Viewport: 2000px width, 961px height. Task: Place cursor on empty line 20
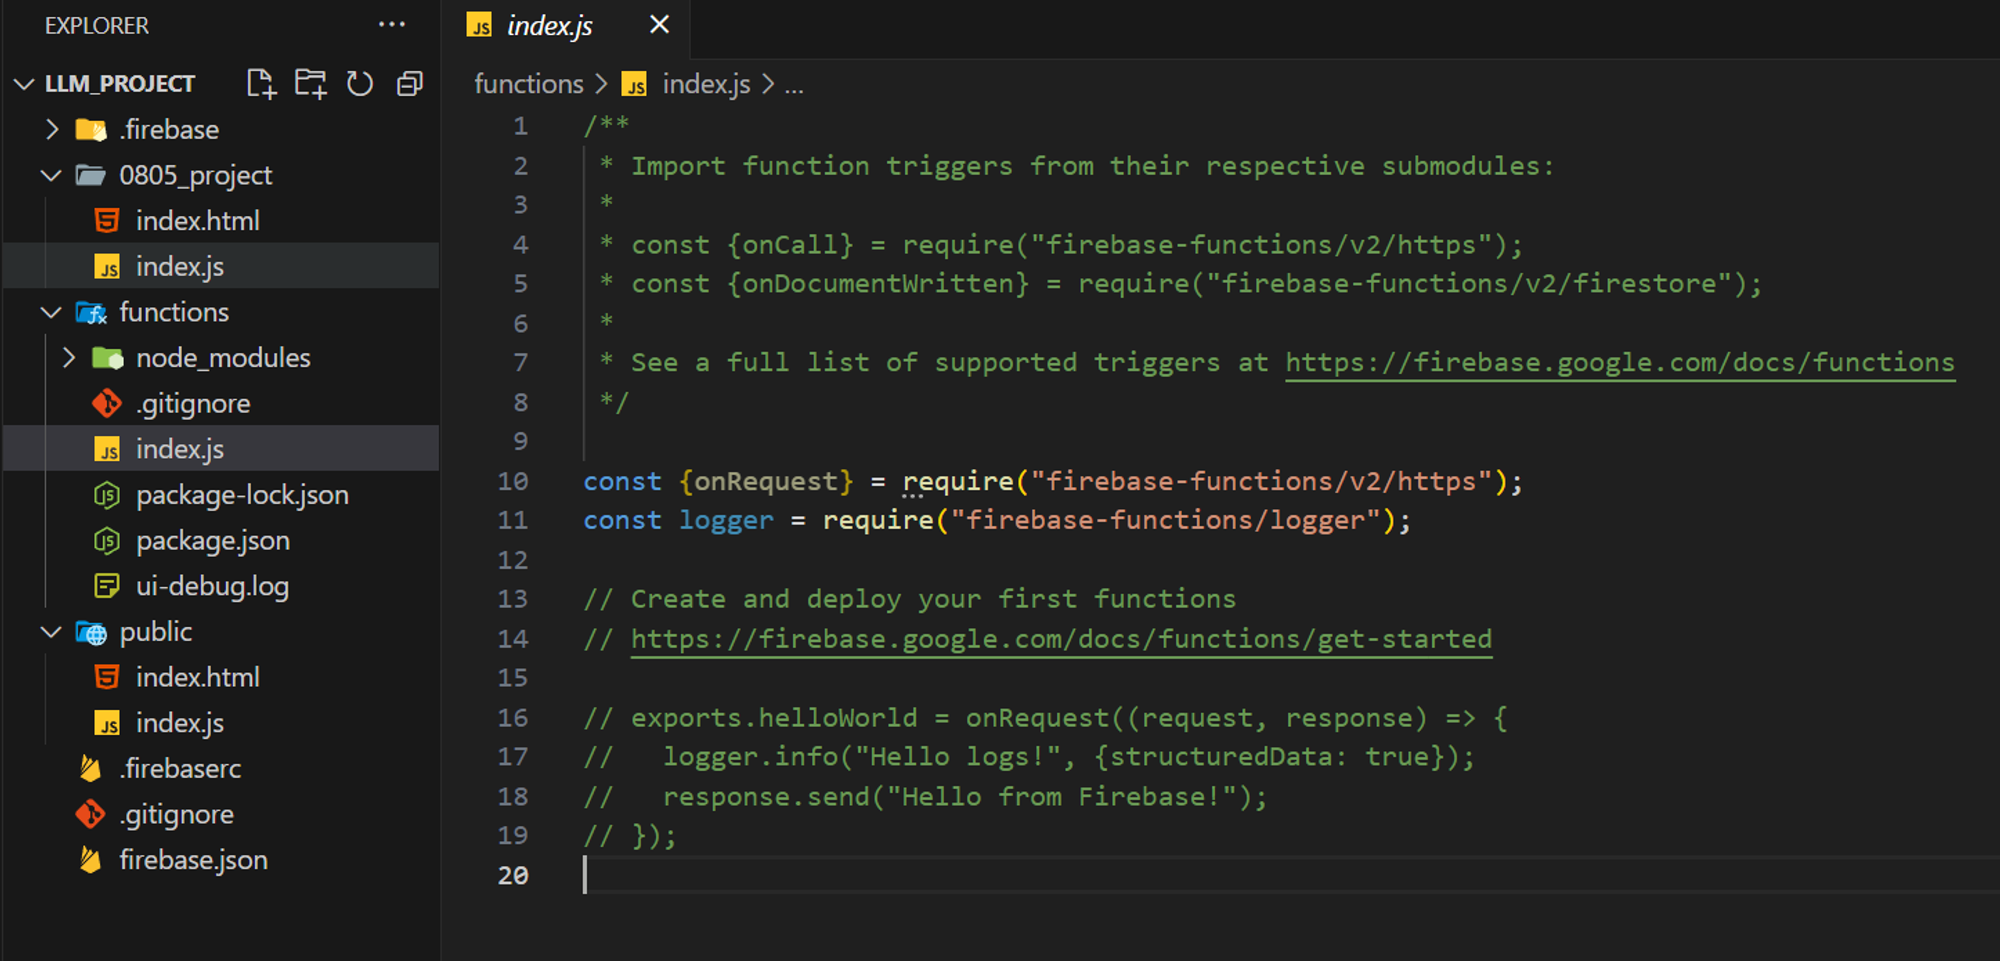click(1290, 875)
